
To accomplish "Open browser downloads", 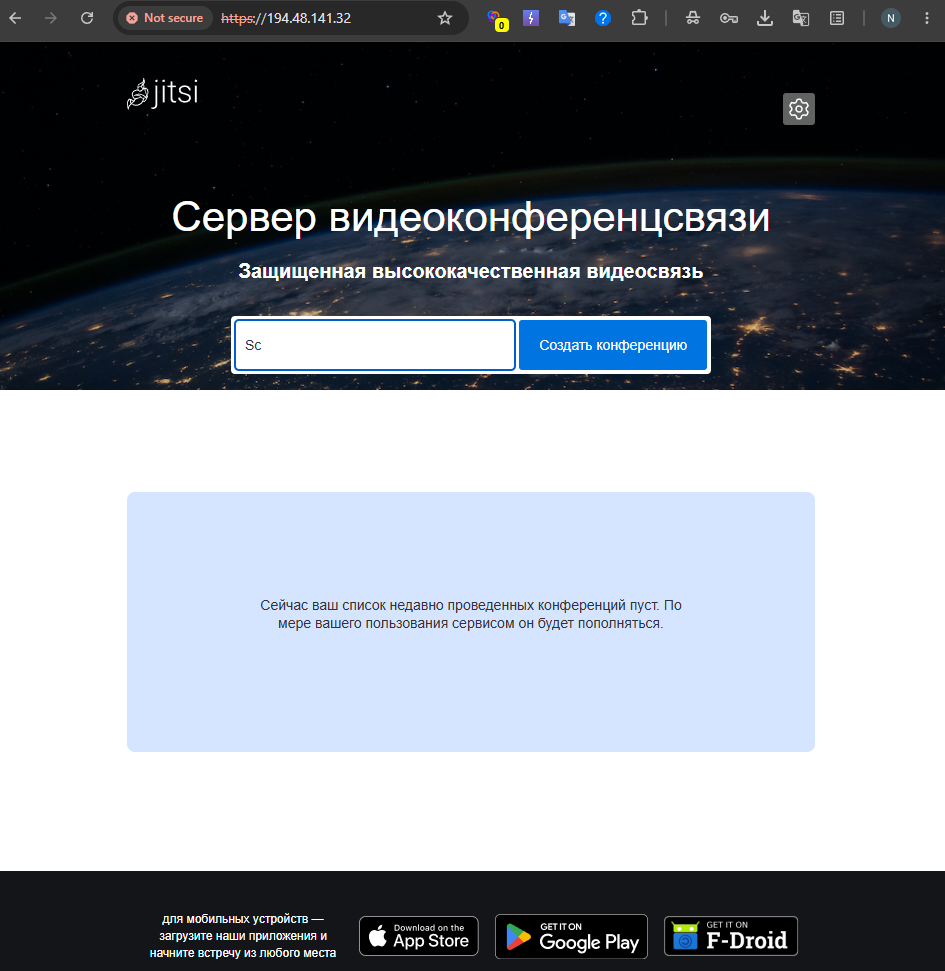I will [765, 18].
